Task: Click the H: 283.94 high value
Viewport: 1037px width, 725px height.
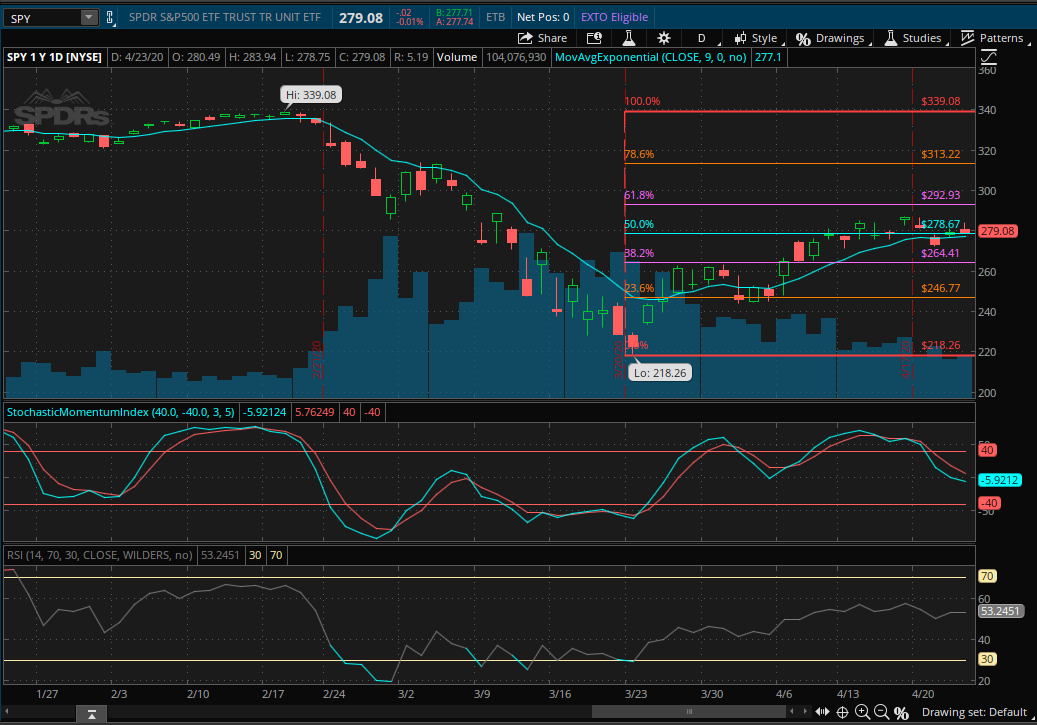Action: click(x=253, y=58)
